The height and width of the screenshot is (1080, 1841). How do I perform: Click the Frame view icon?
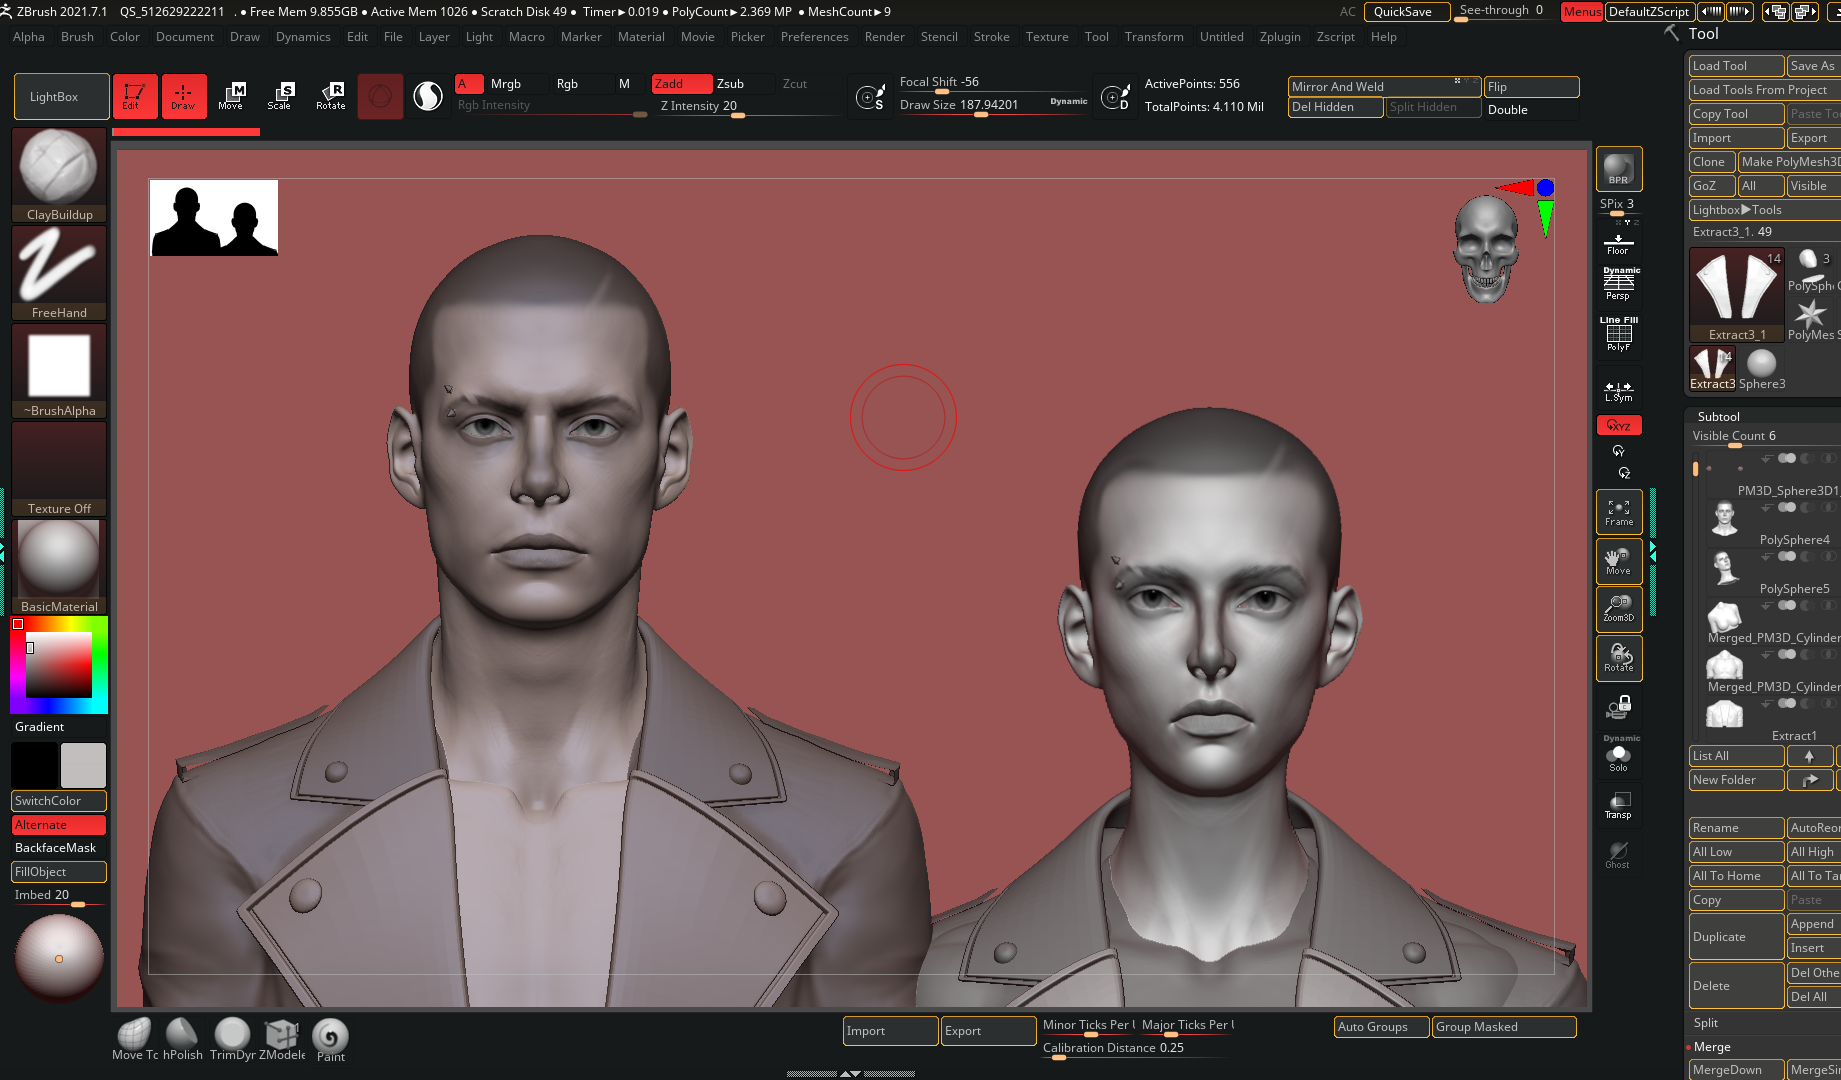click(x=1618, y=512)
